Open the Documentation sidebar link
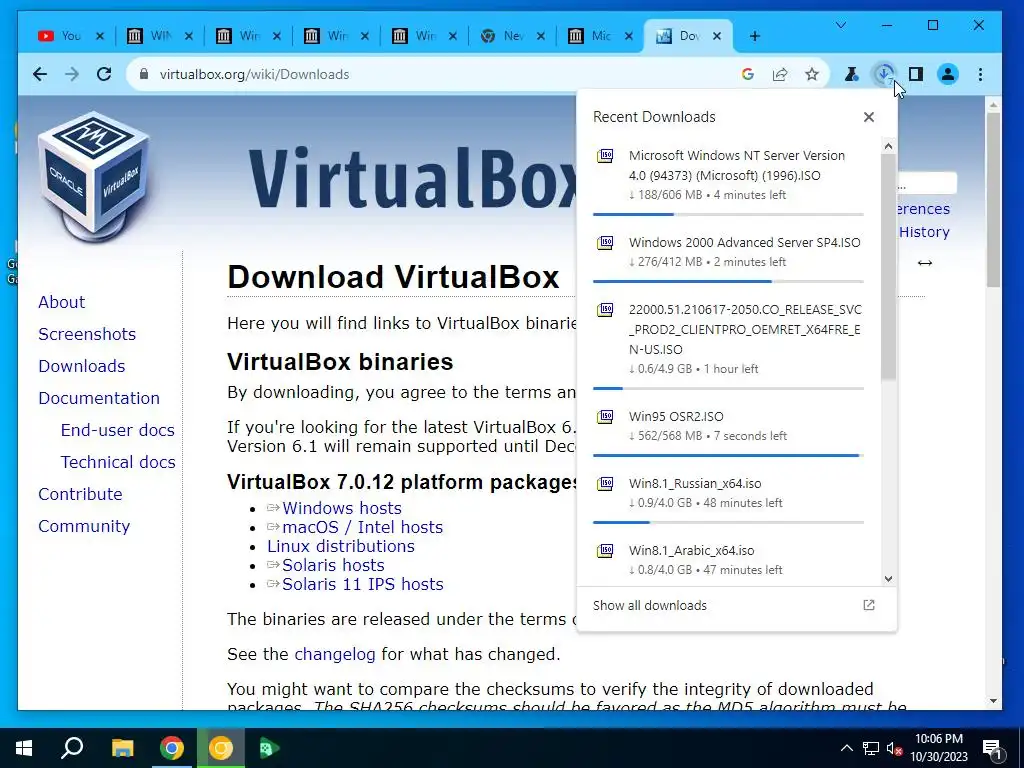This screenshot has width=1024, height=768. tap(99, 398)
